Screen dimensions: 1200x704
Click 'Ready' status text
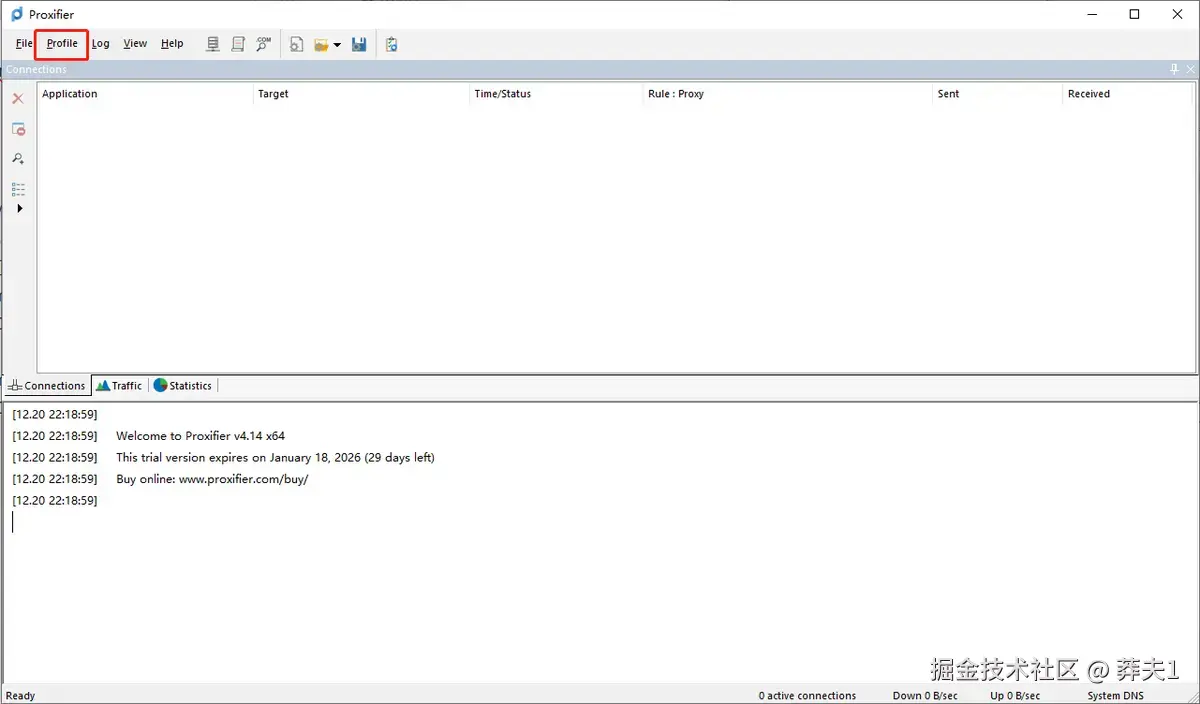[x=20, y=696]
